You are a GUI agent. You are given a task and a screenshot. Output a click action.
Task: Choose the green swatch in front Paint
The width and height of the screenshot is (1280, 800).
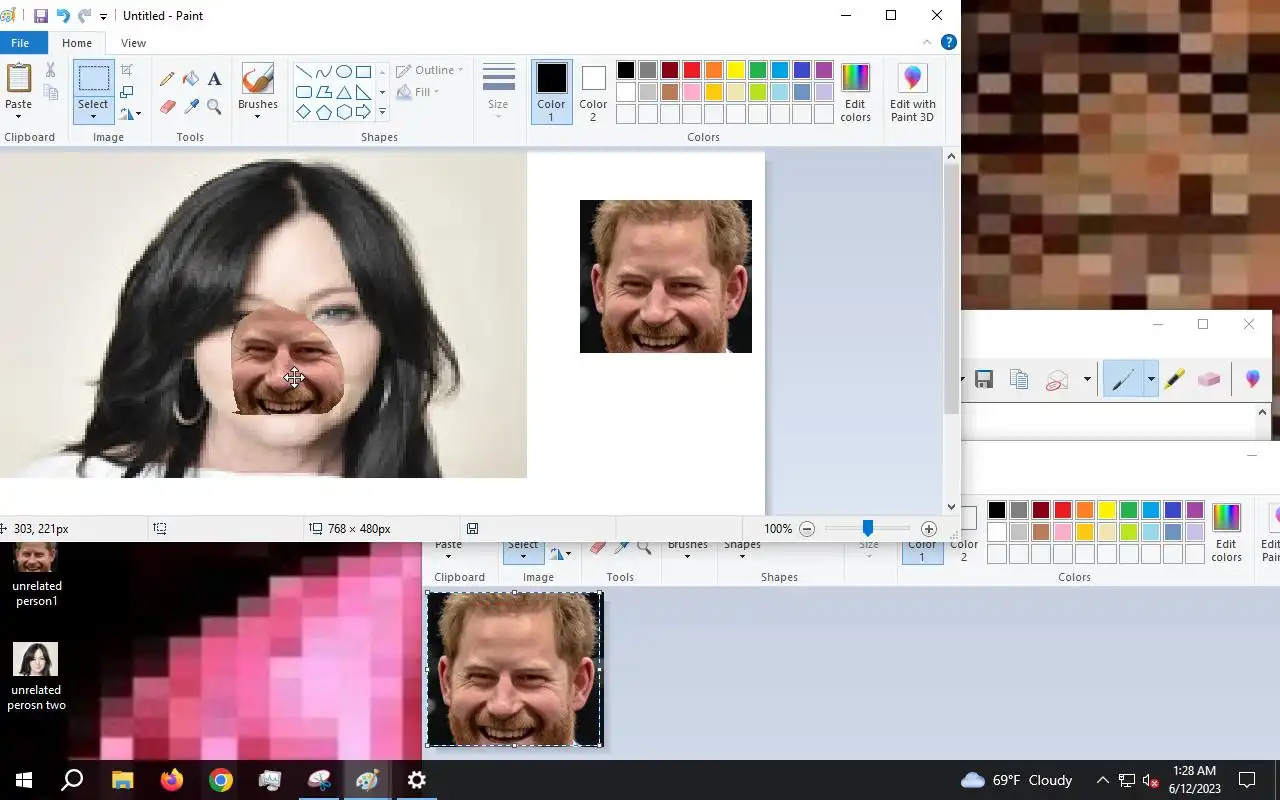pos(757,70)
